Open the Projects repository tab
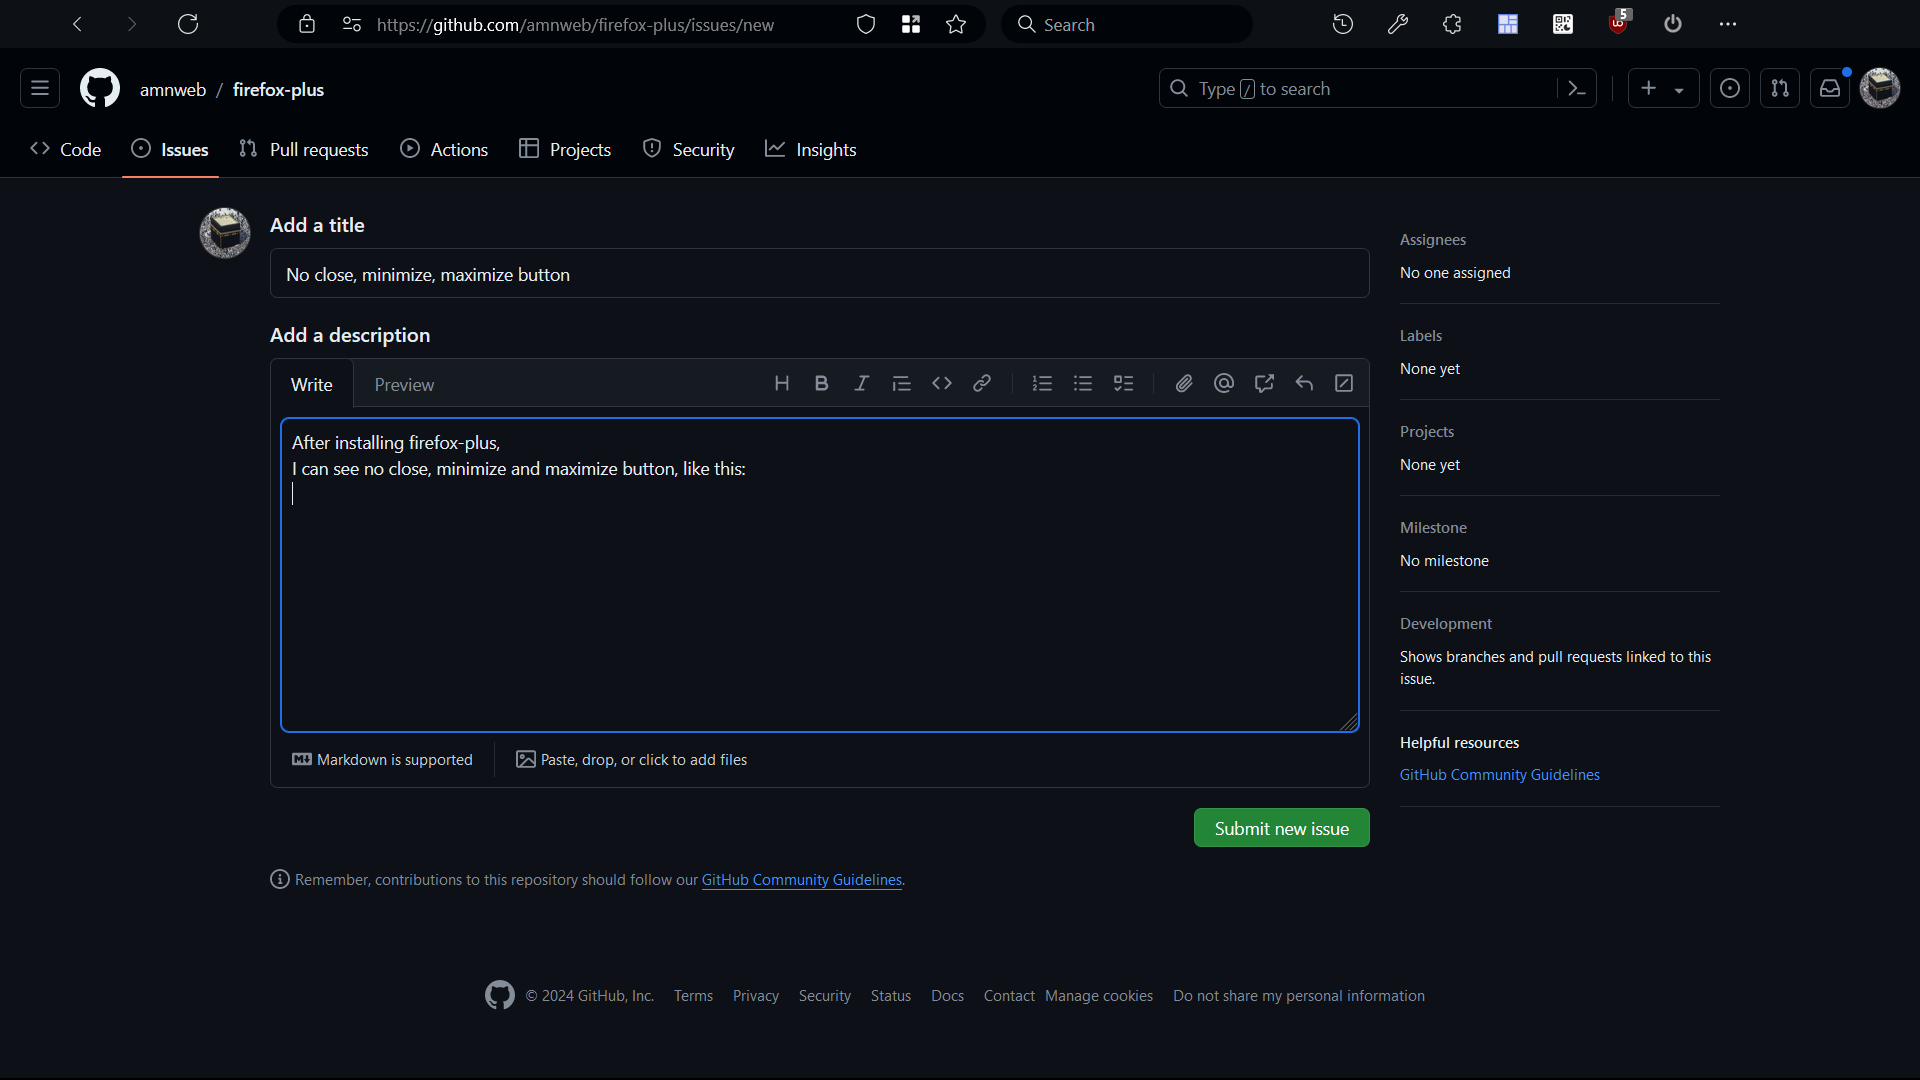 (x=565, y=149)
